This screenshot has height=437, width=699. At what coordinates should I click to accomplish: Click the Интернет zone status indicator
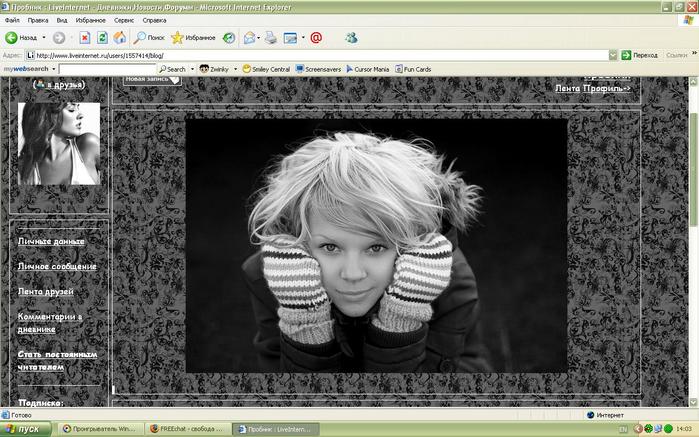(605, 415)
